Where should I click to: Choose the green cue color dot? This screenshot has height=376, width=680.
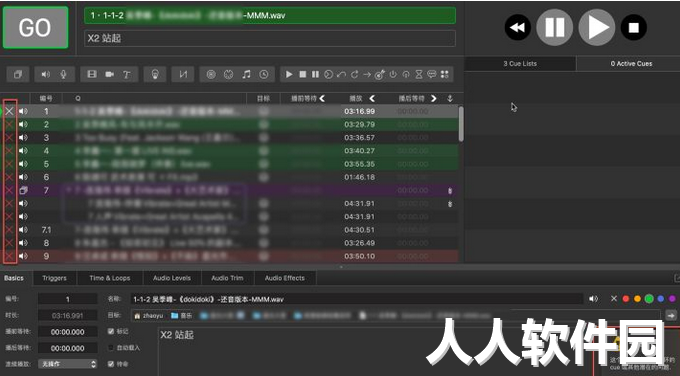coord(649,298)
